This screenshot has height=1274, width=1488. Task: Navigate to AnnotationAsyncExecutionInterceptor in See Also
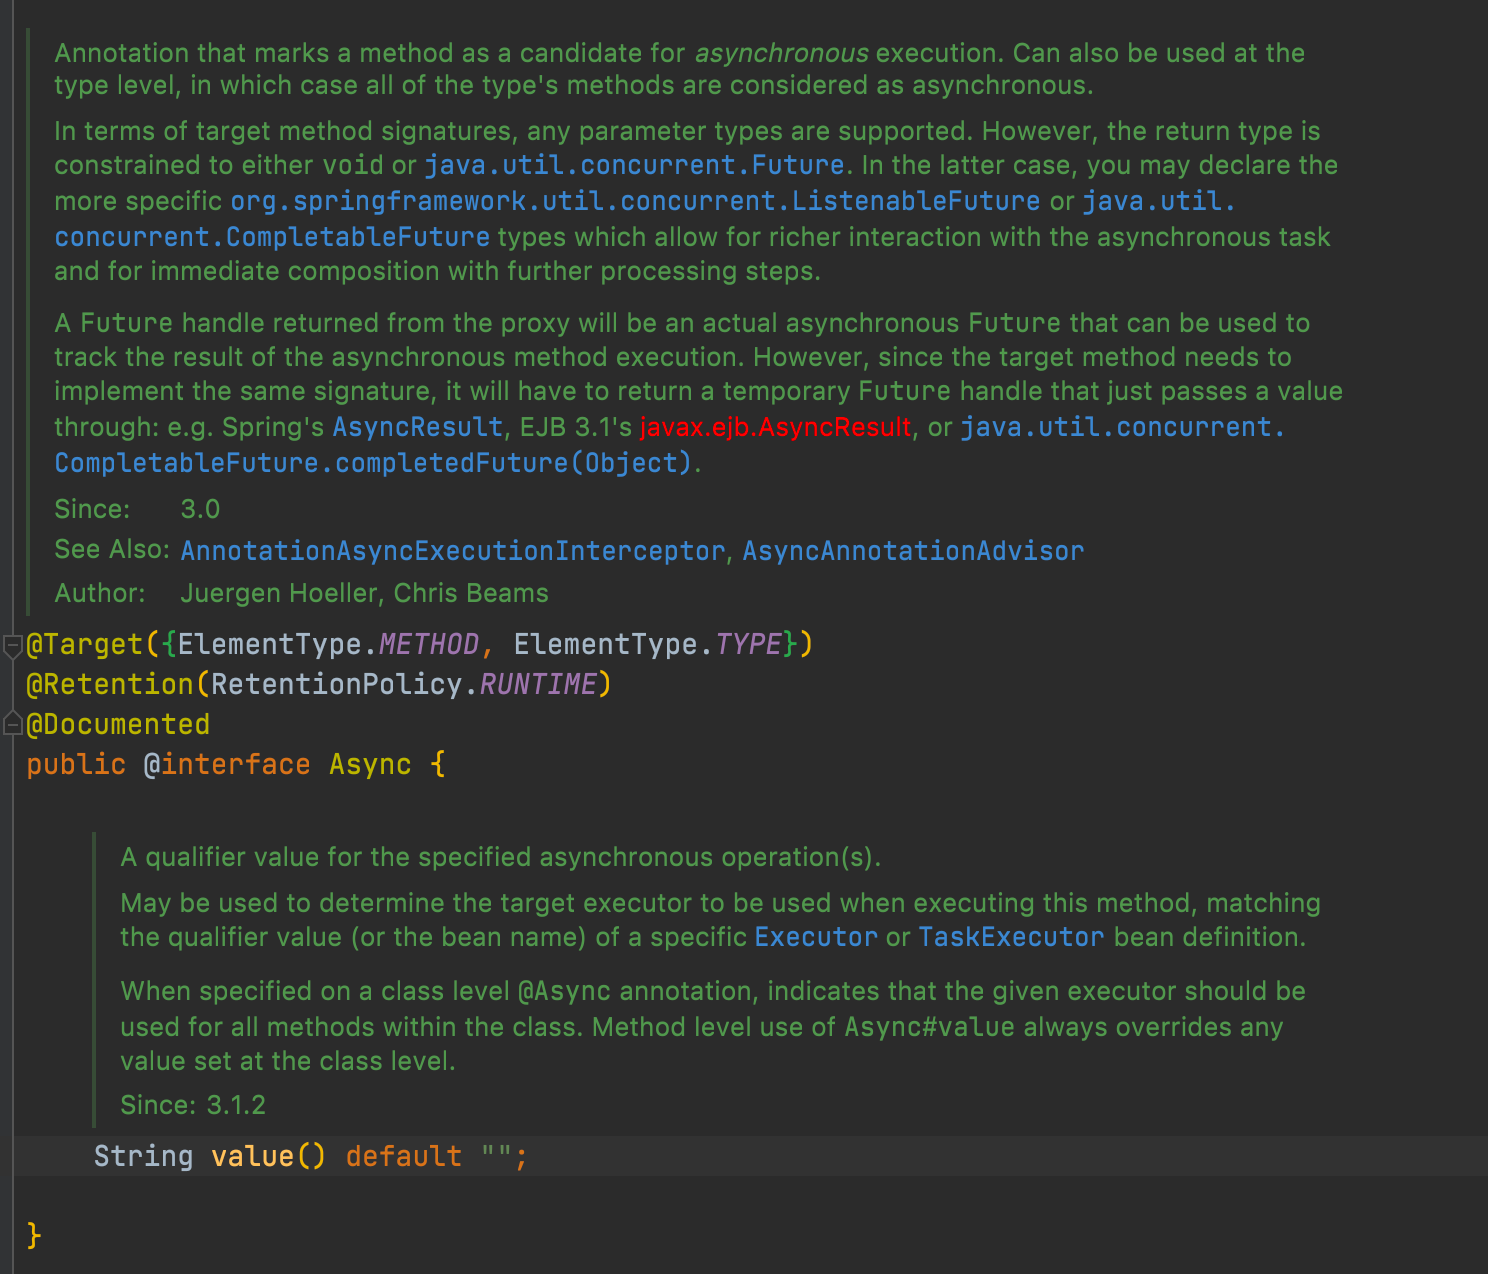coord(452,551)
